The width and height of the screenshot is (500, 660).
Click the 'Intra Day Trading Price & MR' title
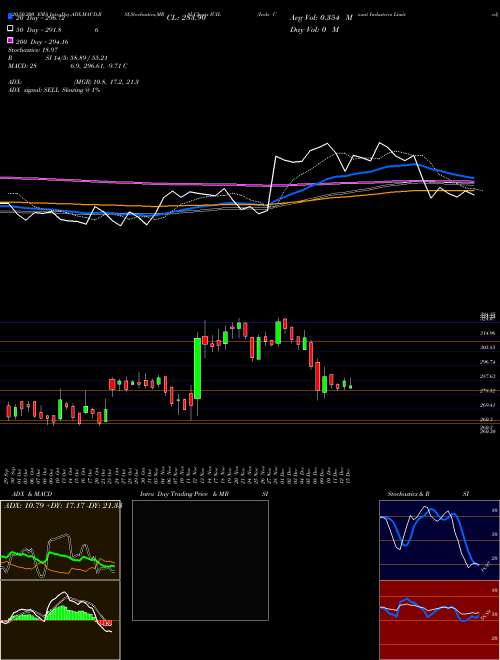[184, 494]
